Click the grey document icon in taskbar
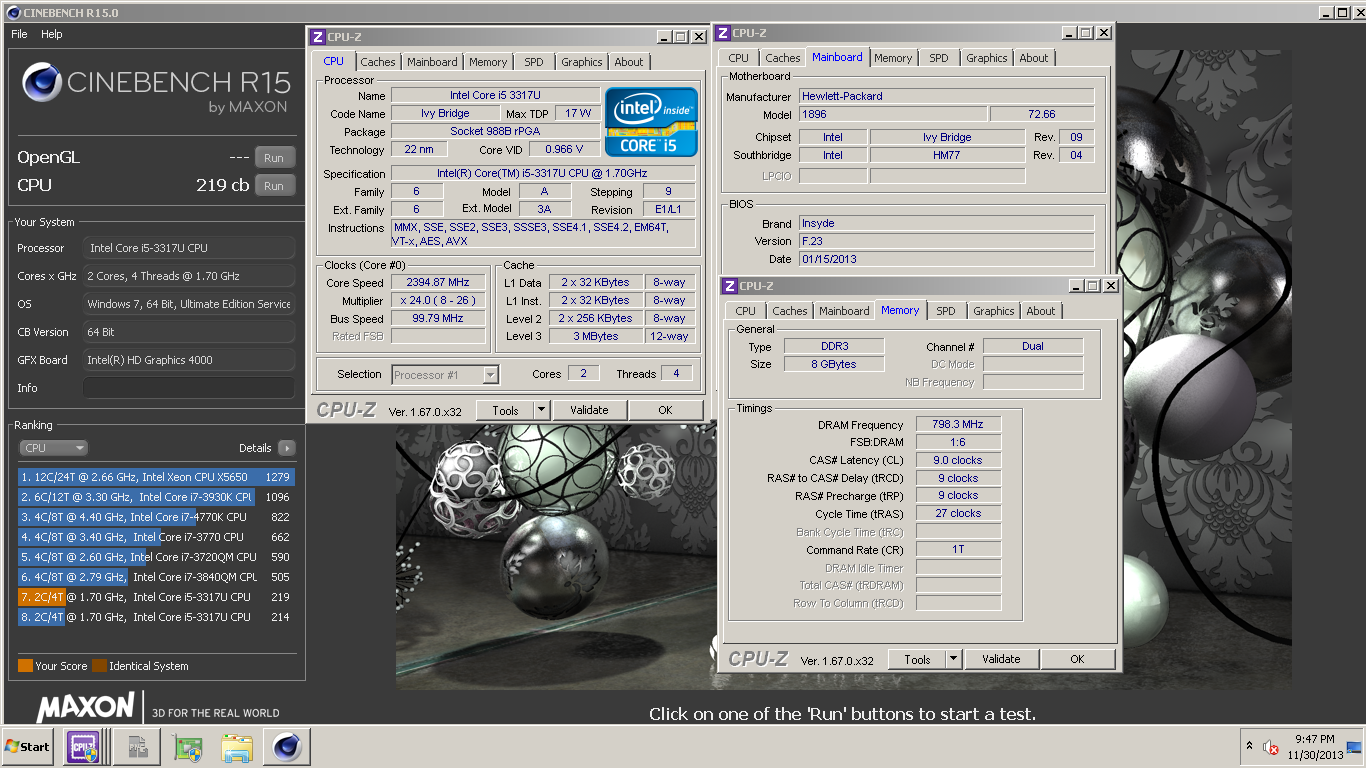 tap(137, 747)
